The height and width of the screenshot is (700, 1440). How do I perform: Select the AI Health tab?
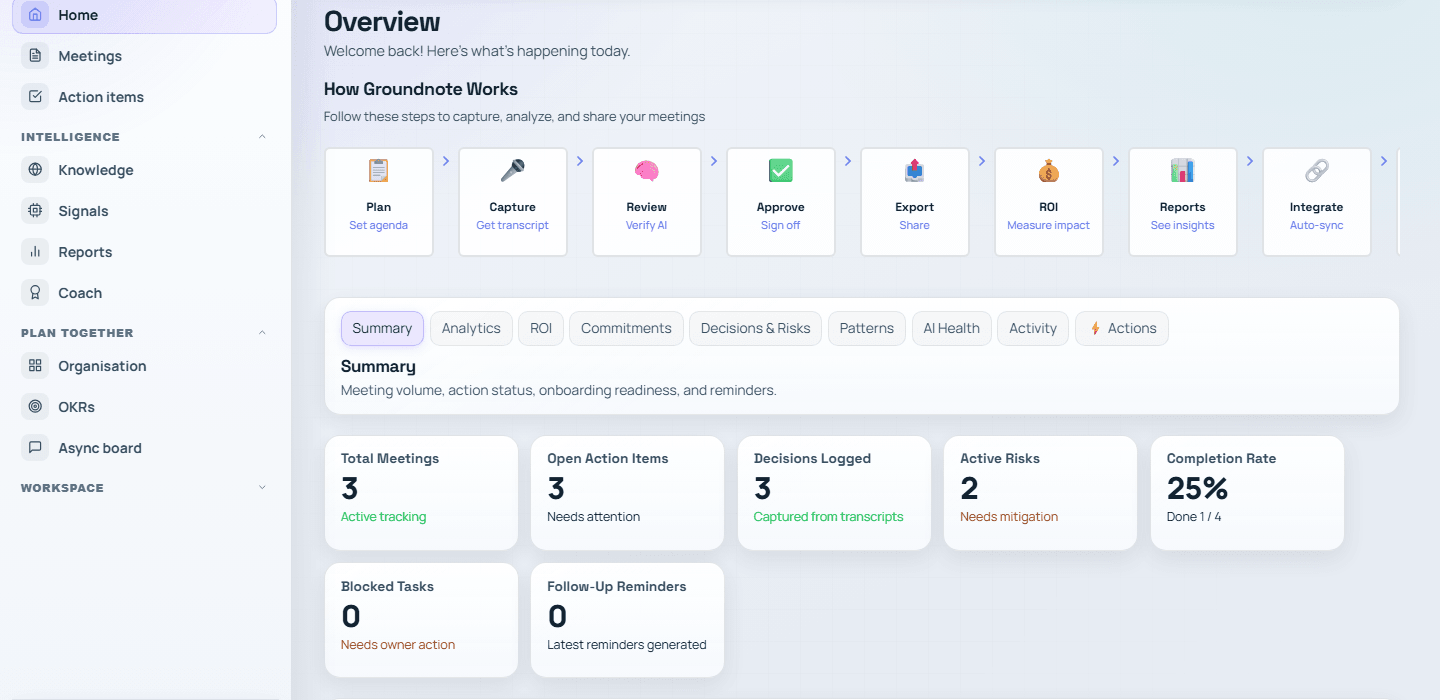point(952,328)
